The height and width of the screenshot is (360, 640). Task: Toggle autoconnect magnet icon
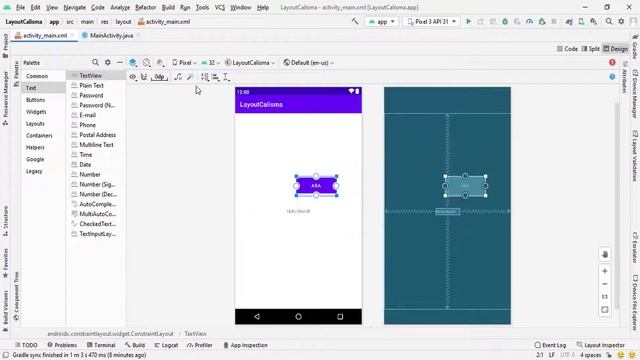pyautogui.click(x=144, y=77)
